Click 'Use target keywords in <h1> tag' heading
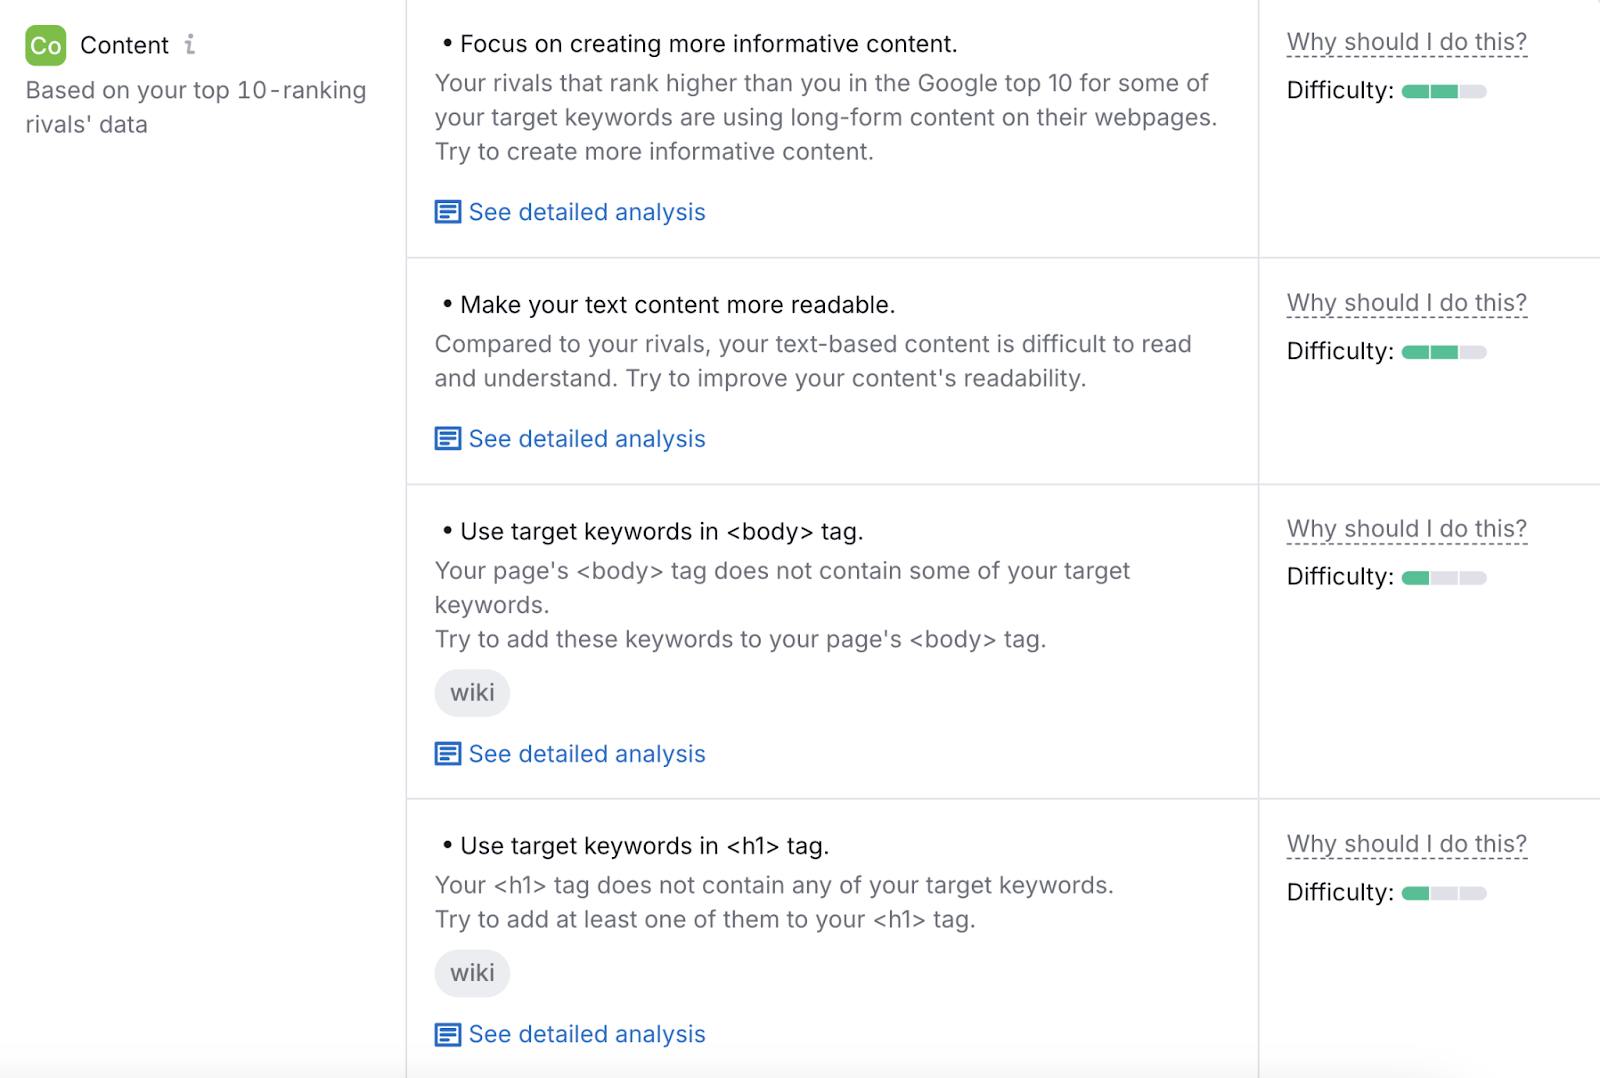The width and height of the screenshot is (1600, 1078). tap(644, 846)
